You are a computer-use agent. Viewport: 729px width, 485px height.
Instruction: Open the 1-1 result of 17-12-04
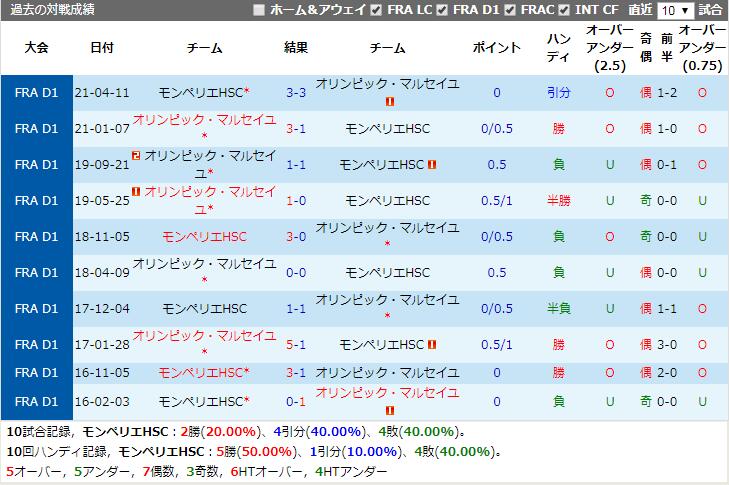[x=296, y=309]
